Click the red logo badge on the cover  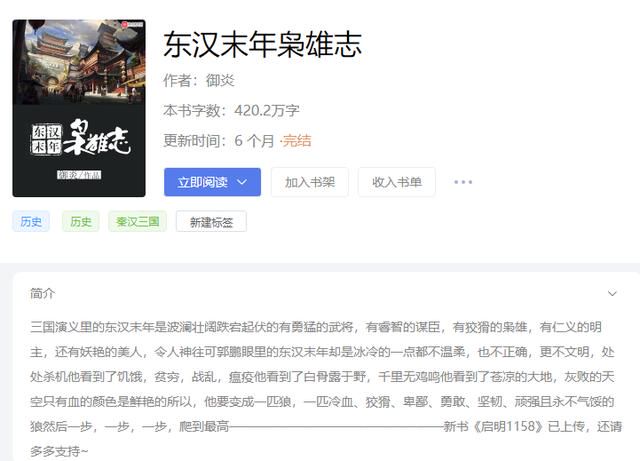tap(132, 24)
